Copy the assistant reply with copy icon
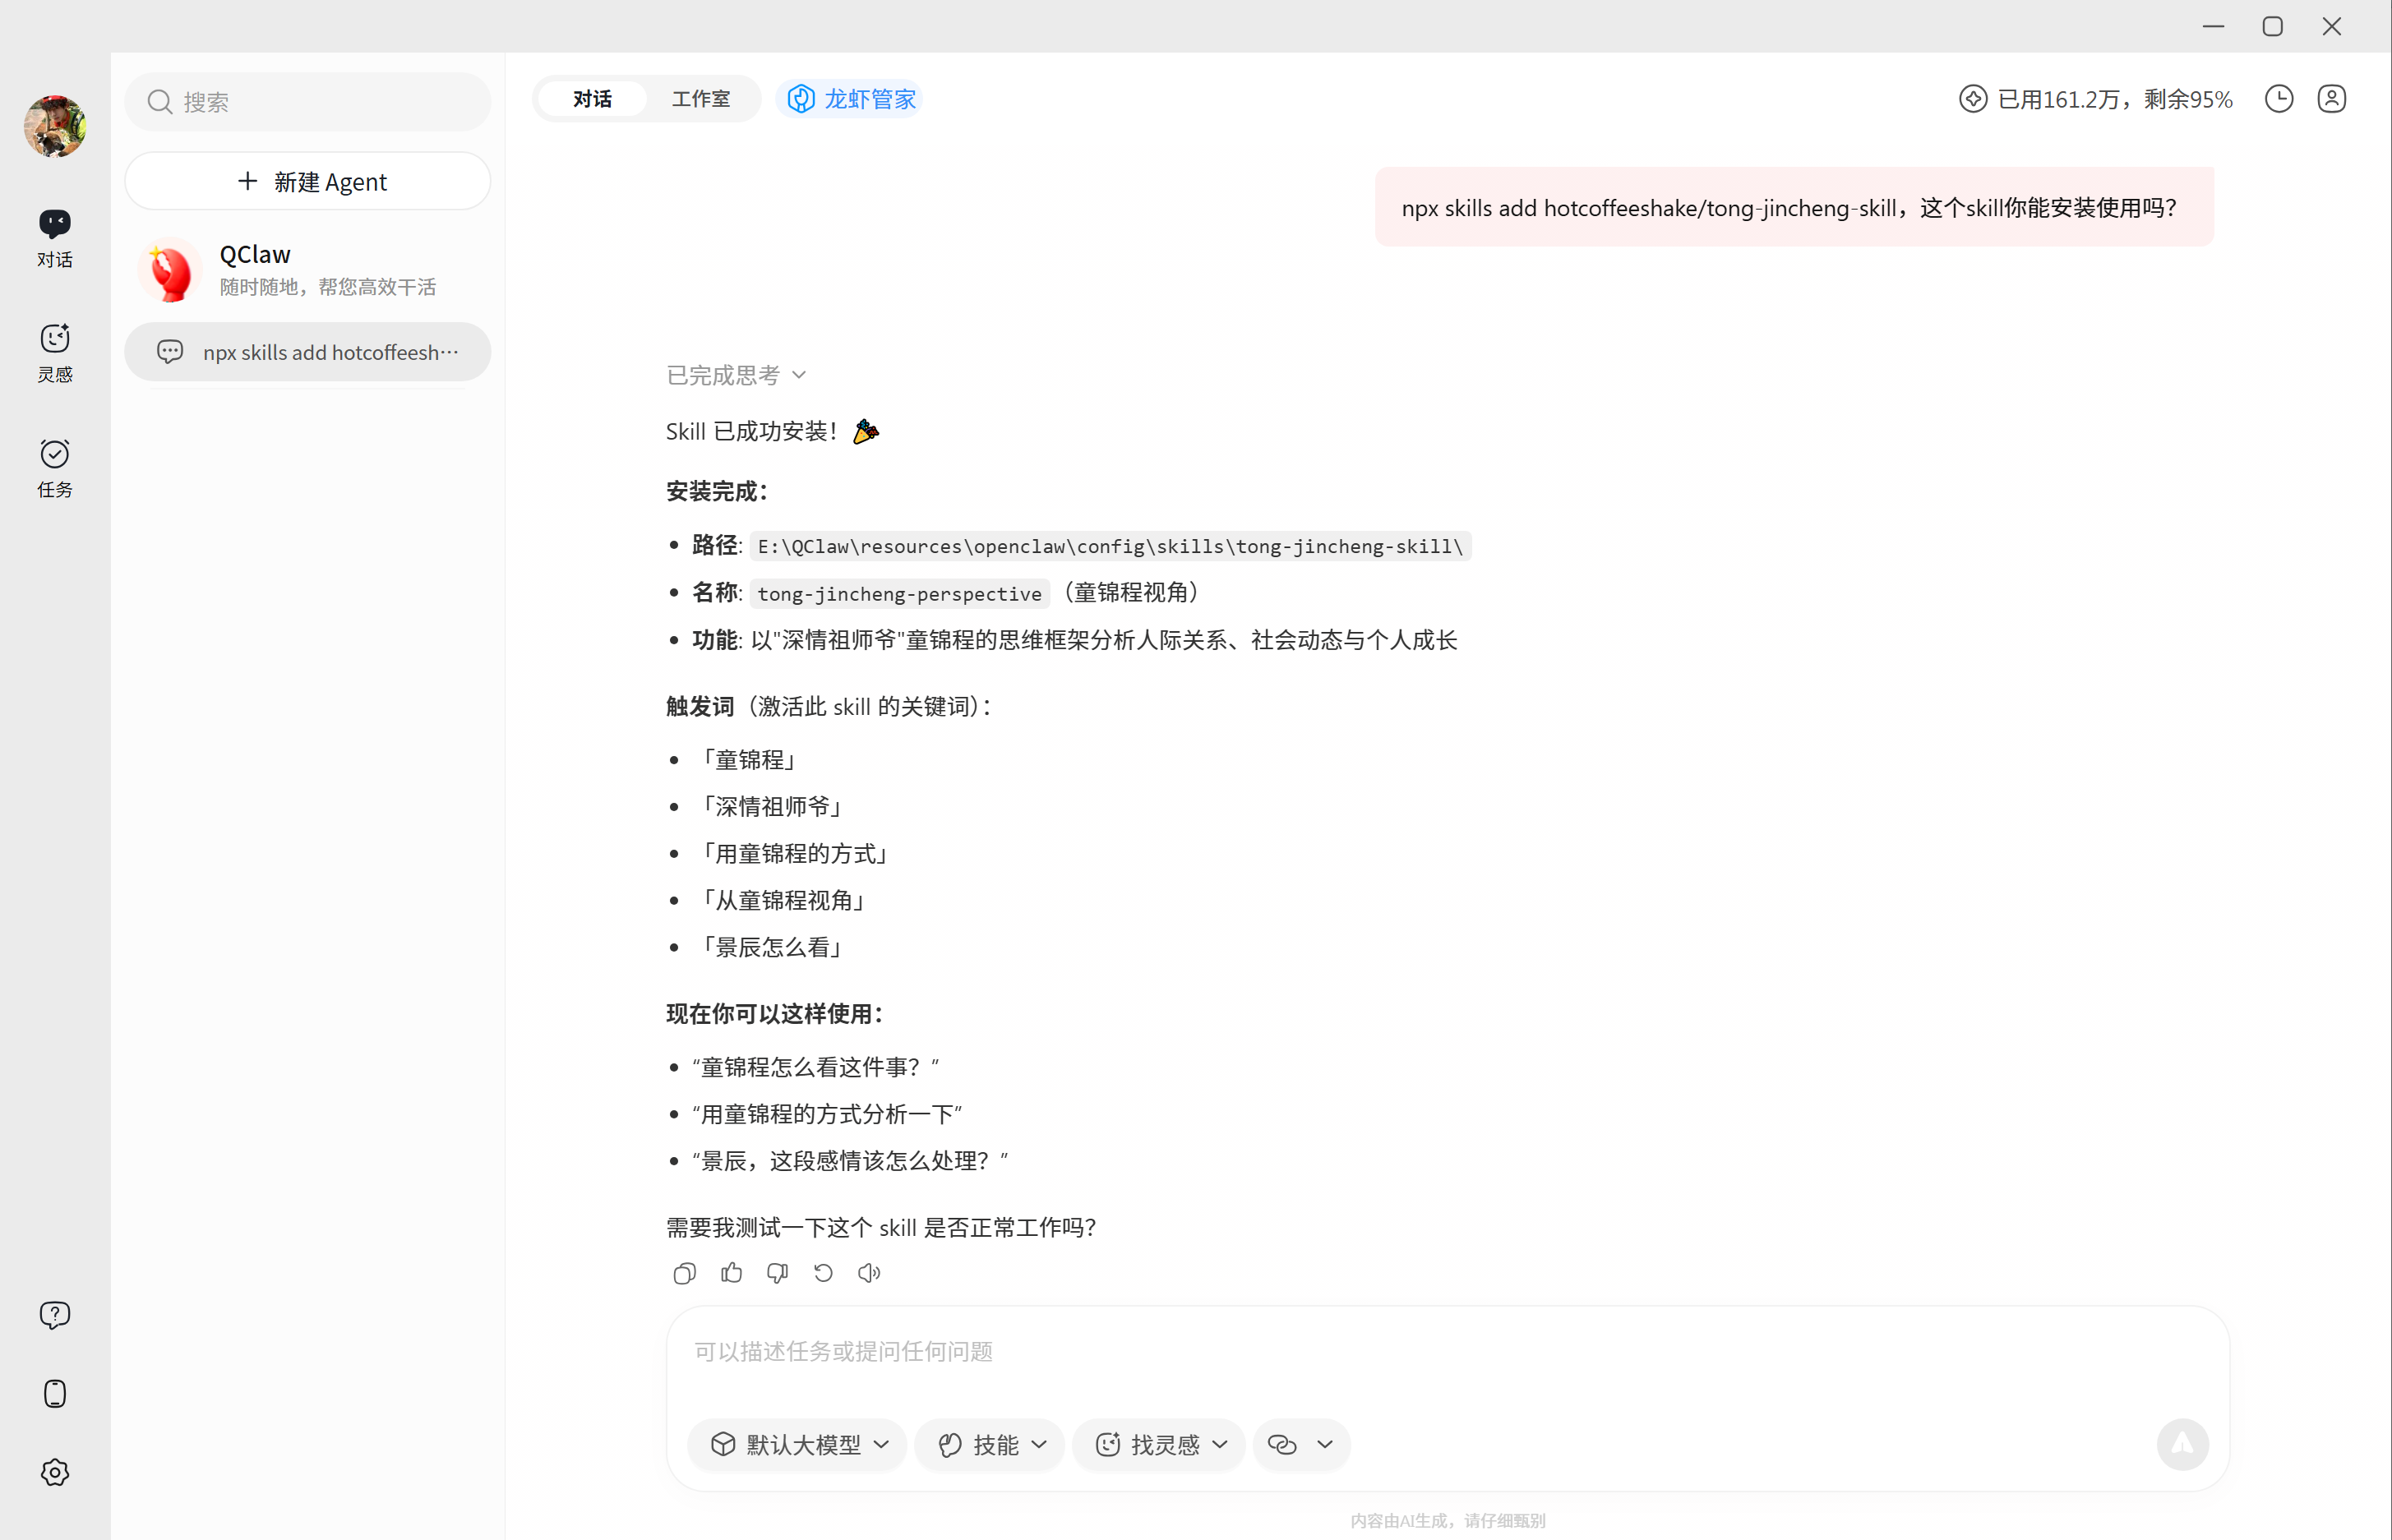The height and width of the screenshot is (1540, 2392). point(684,1273)
